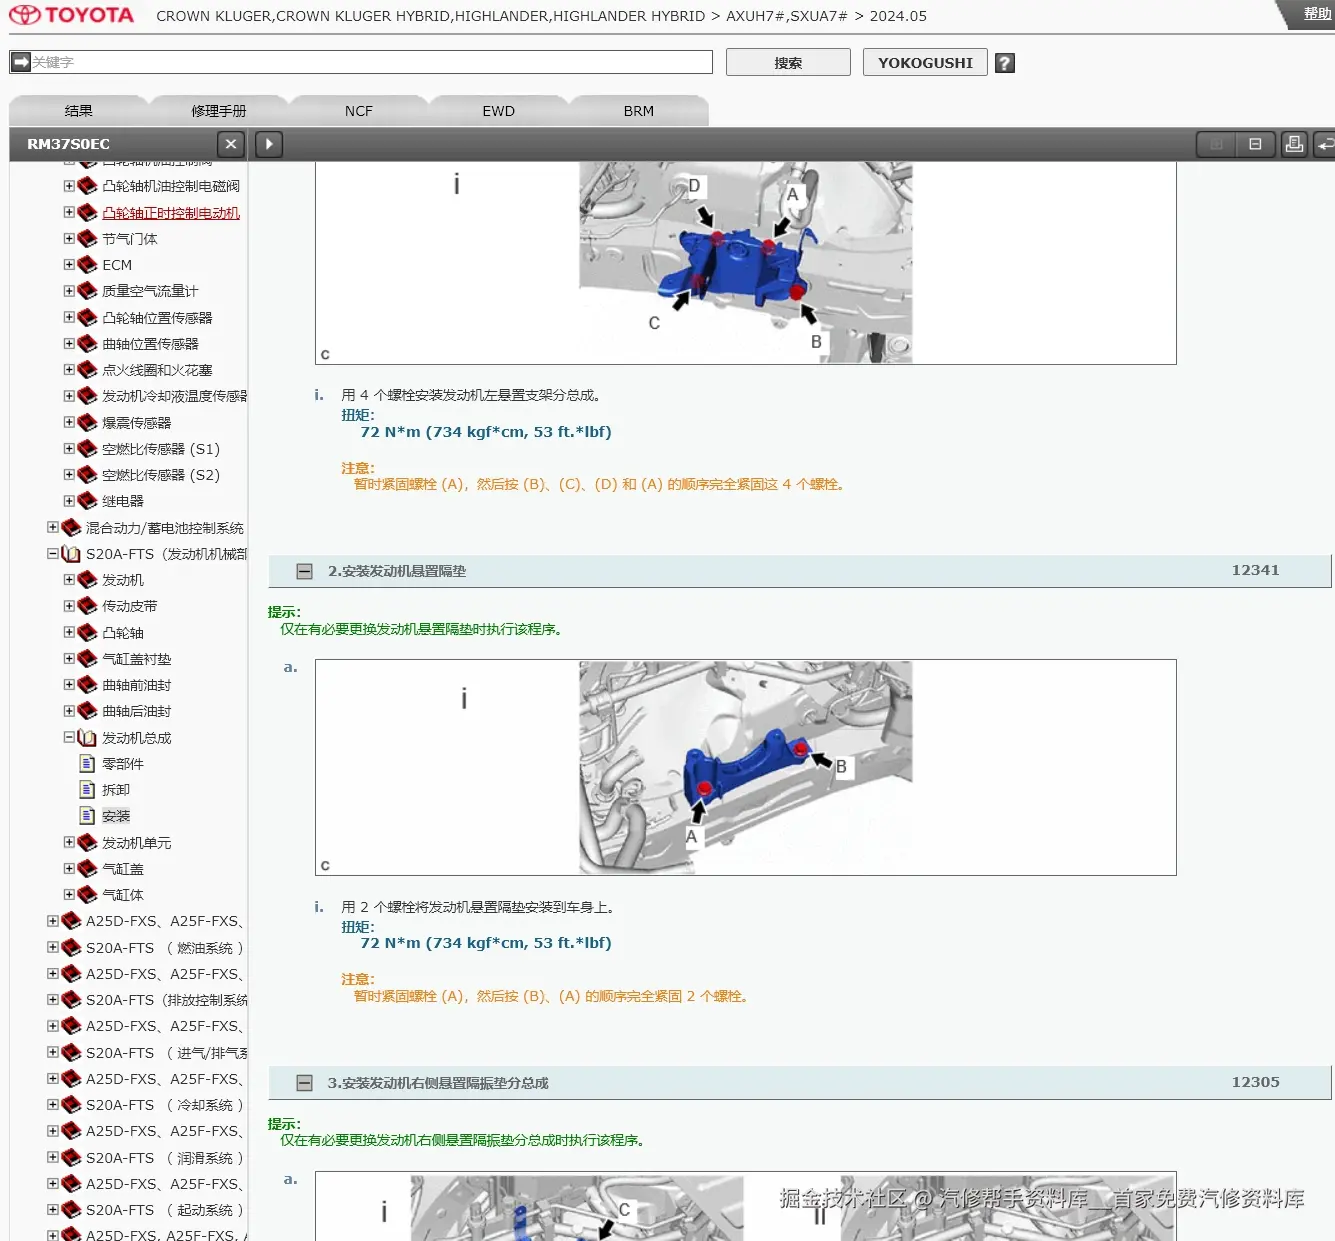The width and height of the screenshot is (1335, 1241).
Task: Switch to the 结果 tab
Action: [79, 111]
